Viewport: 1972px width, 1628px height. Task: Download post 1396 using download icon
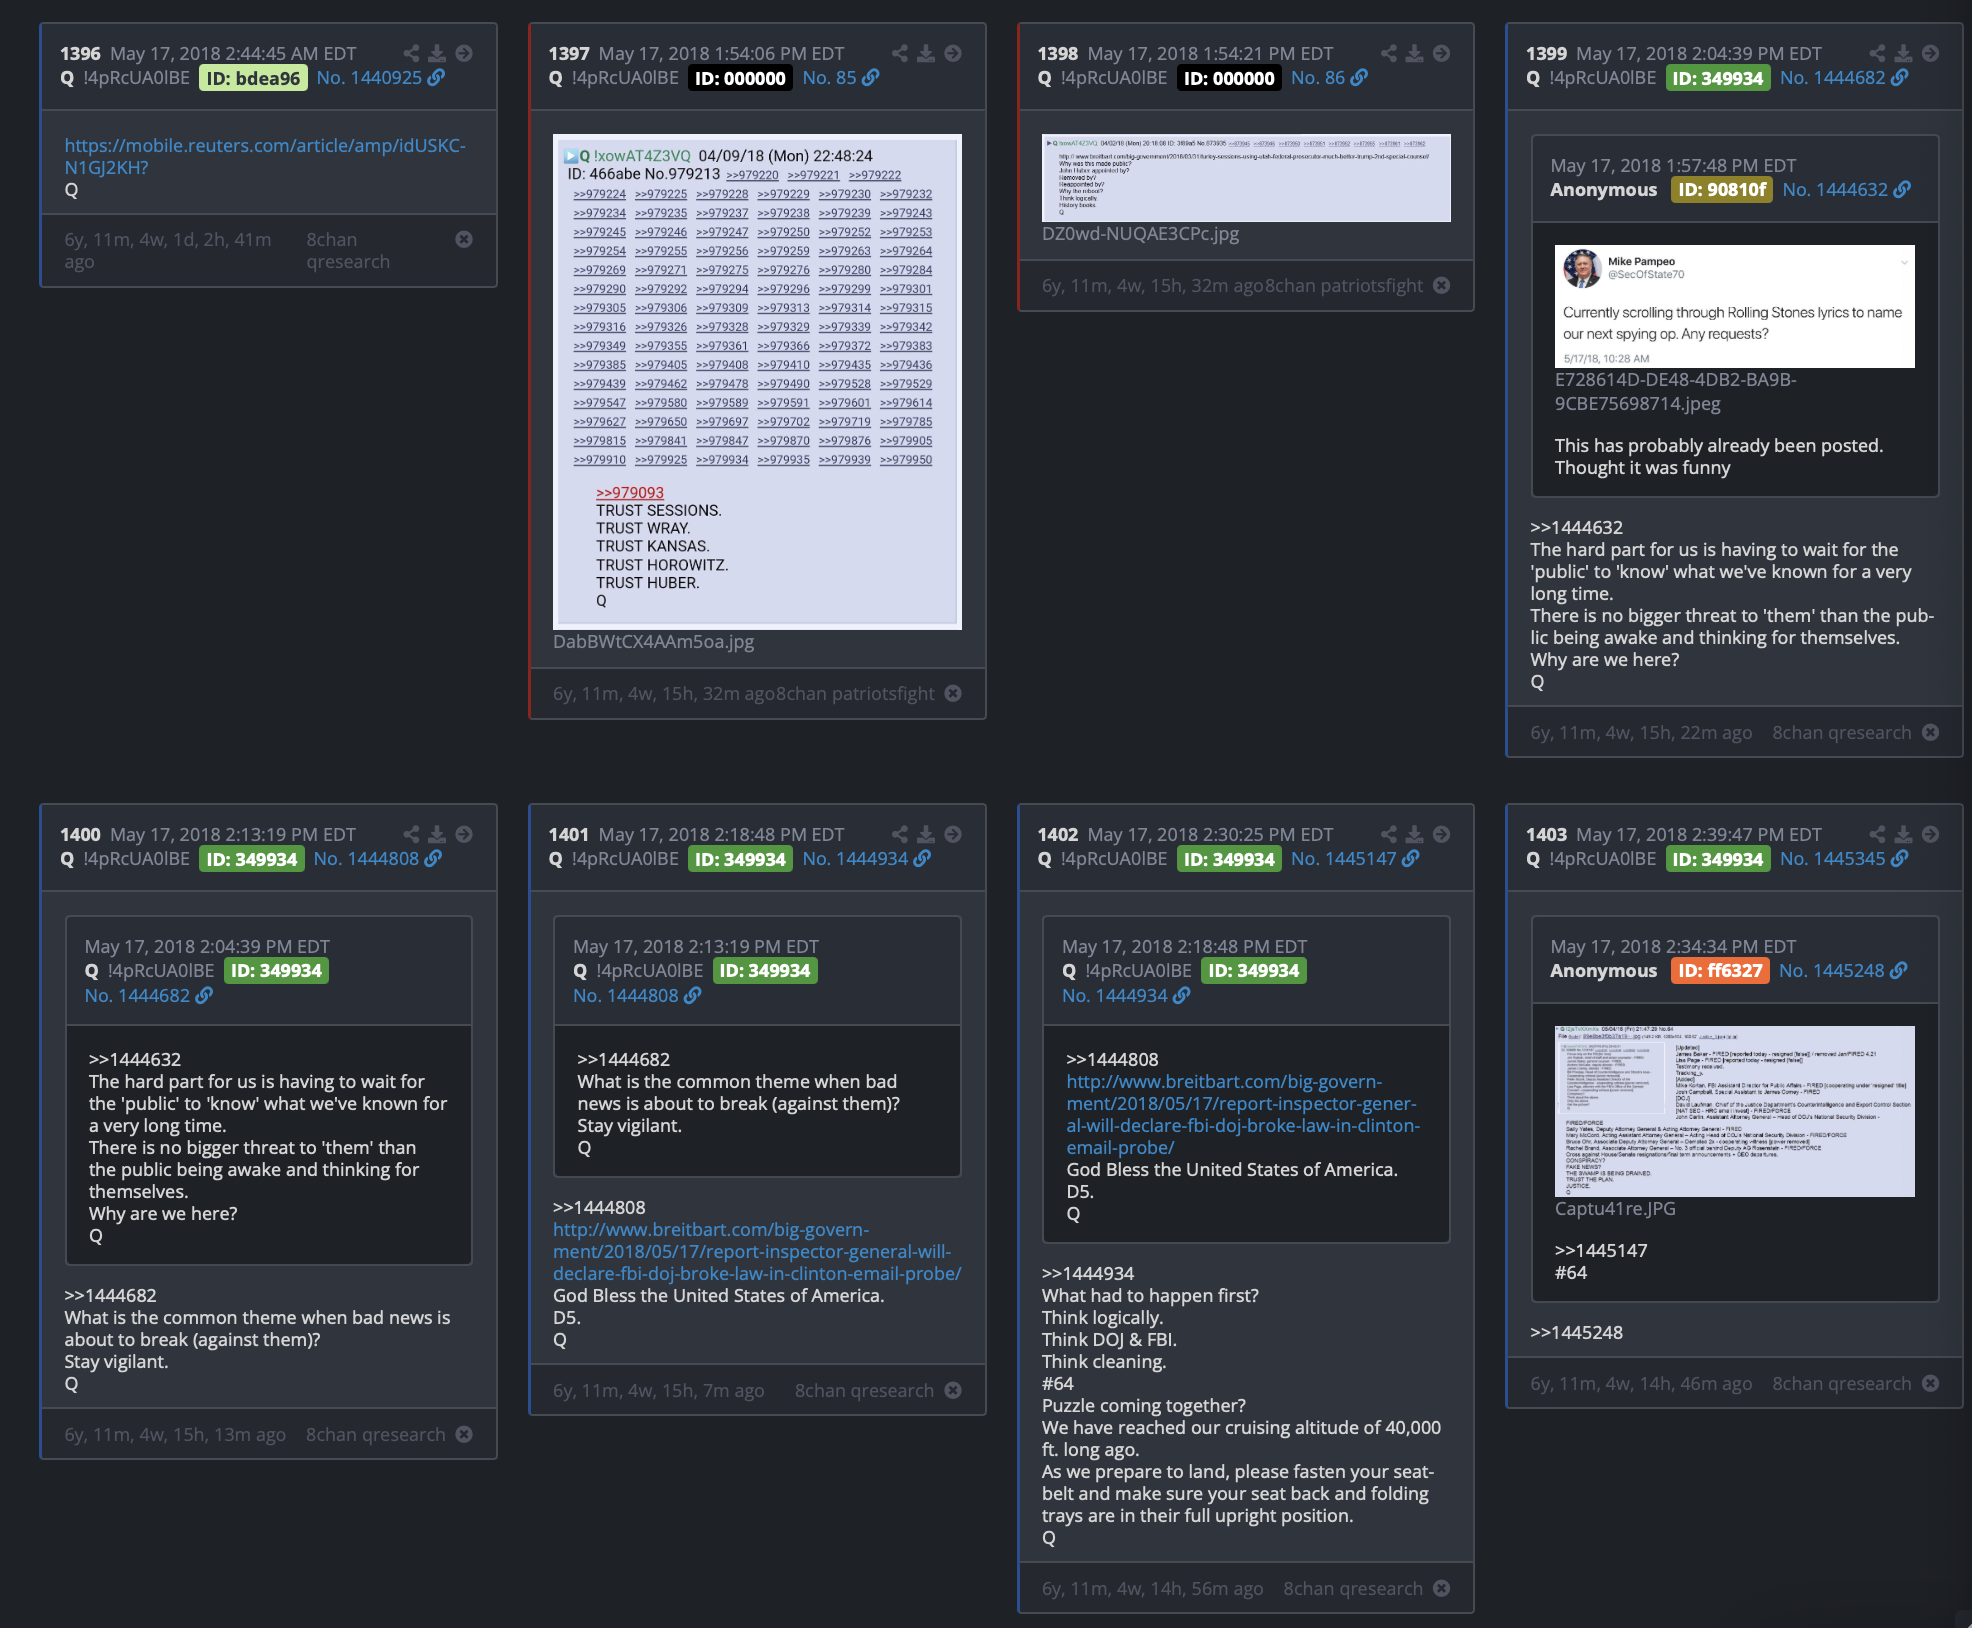(437, 54)
